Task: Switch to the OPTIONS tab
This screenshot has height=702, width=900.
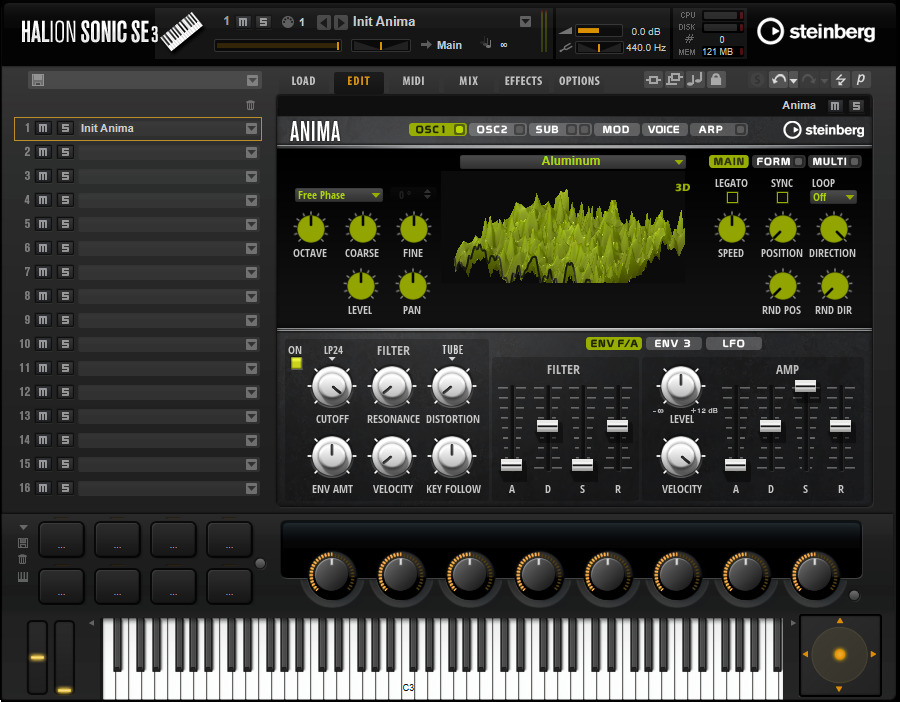Action: (579, 81)
